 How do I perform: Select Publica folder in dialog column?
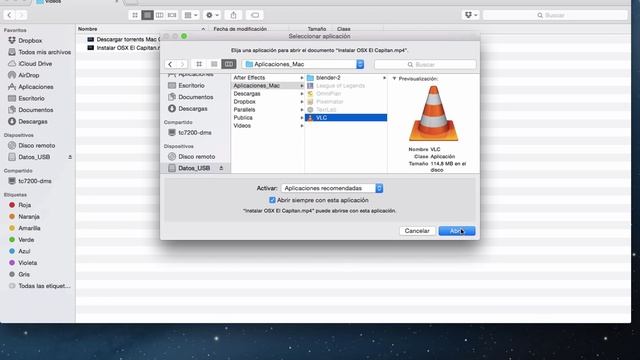pos(268,118)
